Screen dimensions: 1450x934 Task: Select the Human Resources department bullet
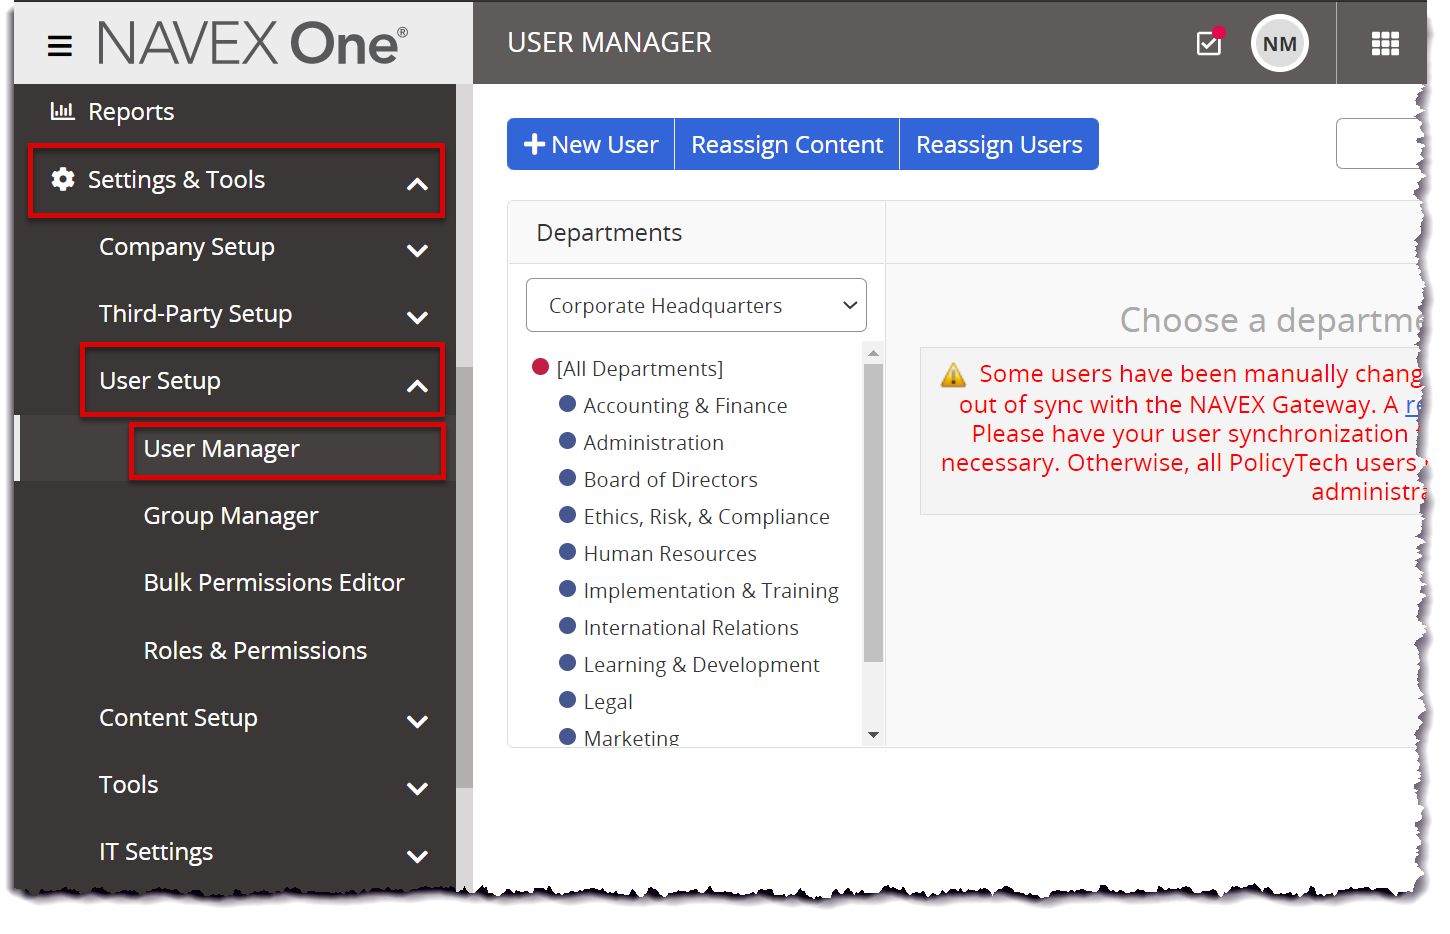pyautogui.click(x=568, y=551)
